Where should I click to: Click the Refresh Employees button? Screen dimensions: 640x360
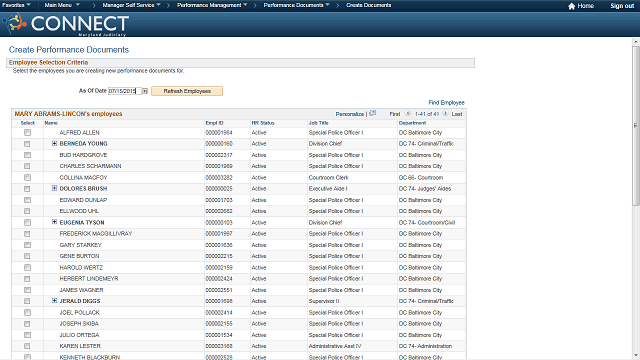coord(187,91)
